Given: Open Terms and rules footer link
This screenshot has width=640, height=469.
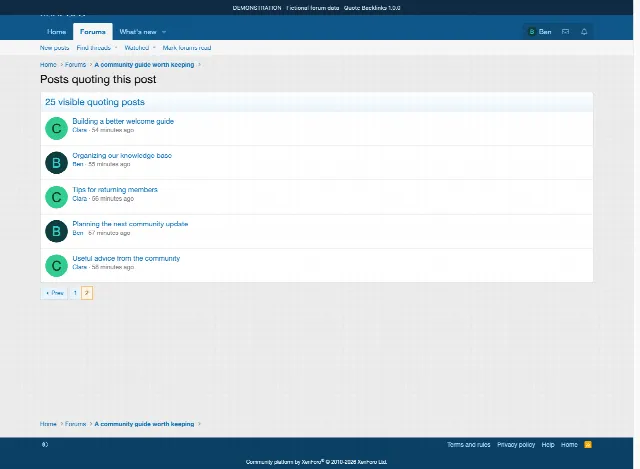Looking at the screenshot, I should tap(469, 445).
